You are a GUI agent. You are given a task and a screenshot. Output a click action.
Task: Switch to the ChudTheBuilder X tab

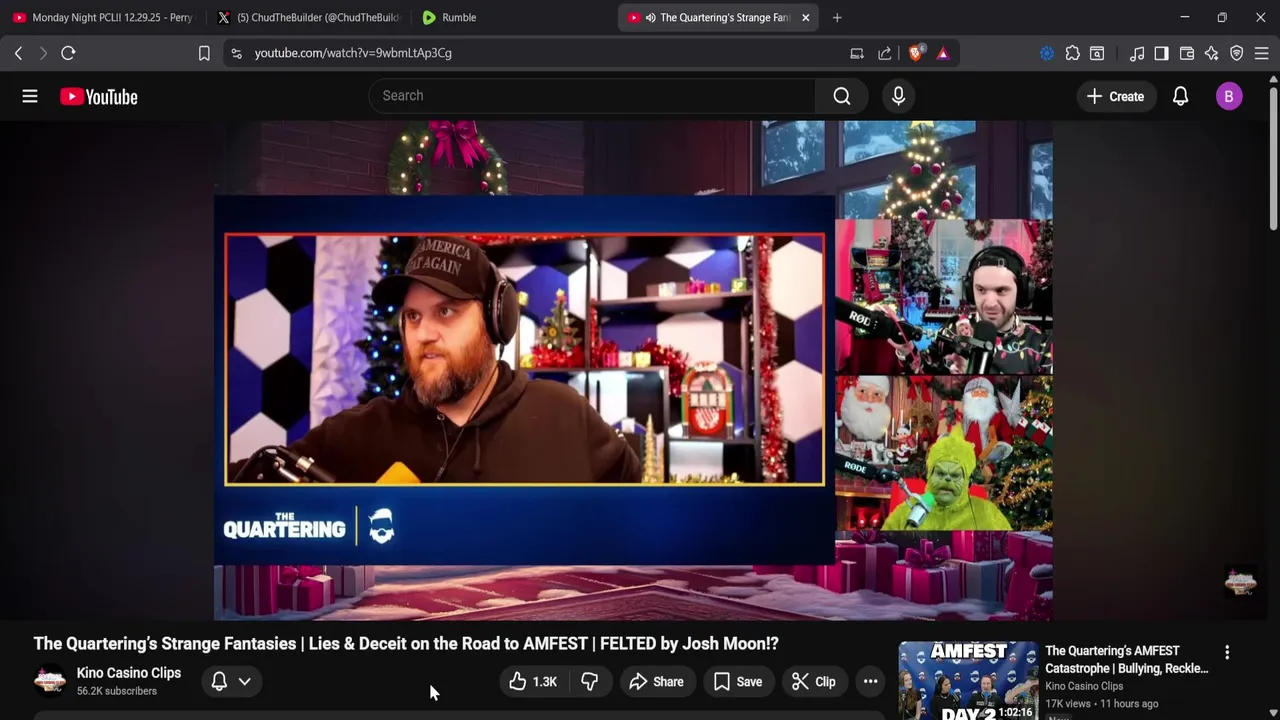(308, 17)
